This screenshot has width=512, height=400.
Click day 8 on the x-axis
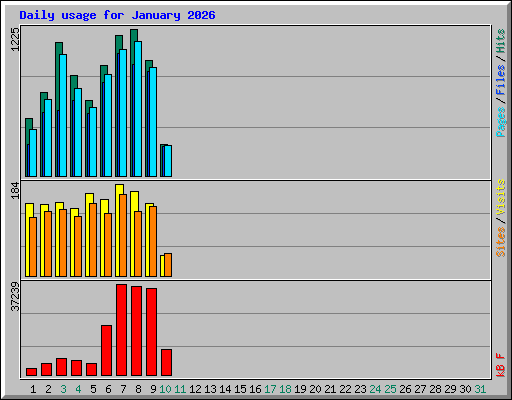click(138, 389)
